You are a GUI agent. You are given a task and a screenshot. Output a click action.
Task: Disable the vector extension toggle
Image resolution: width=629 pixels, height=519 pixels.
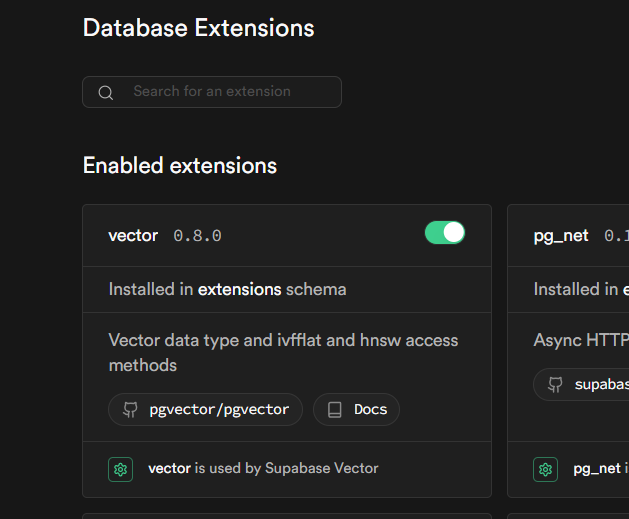pos(445,233)
